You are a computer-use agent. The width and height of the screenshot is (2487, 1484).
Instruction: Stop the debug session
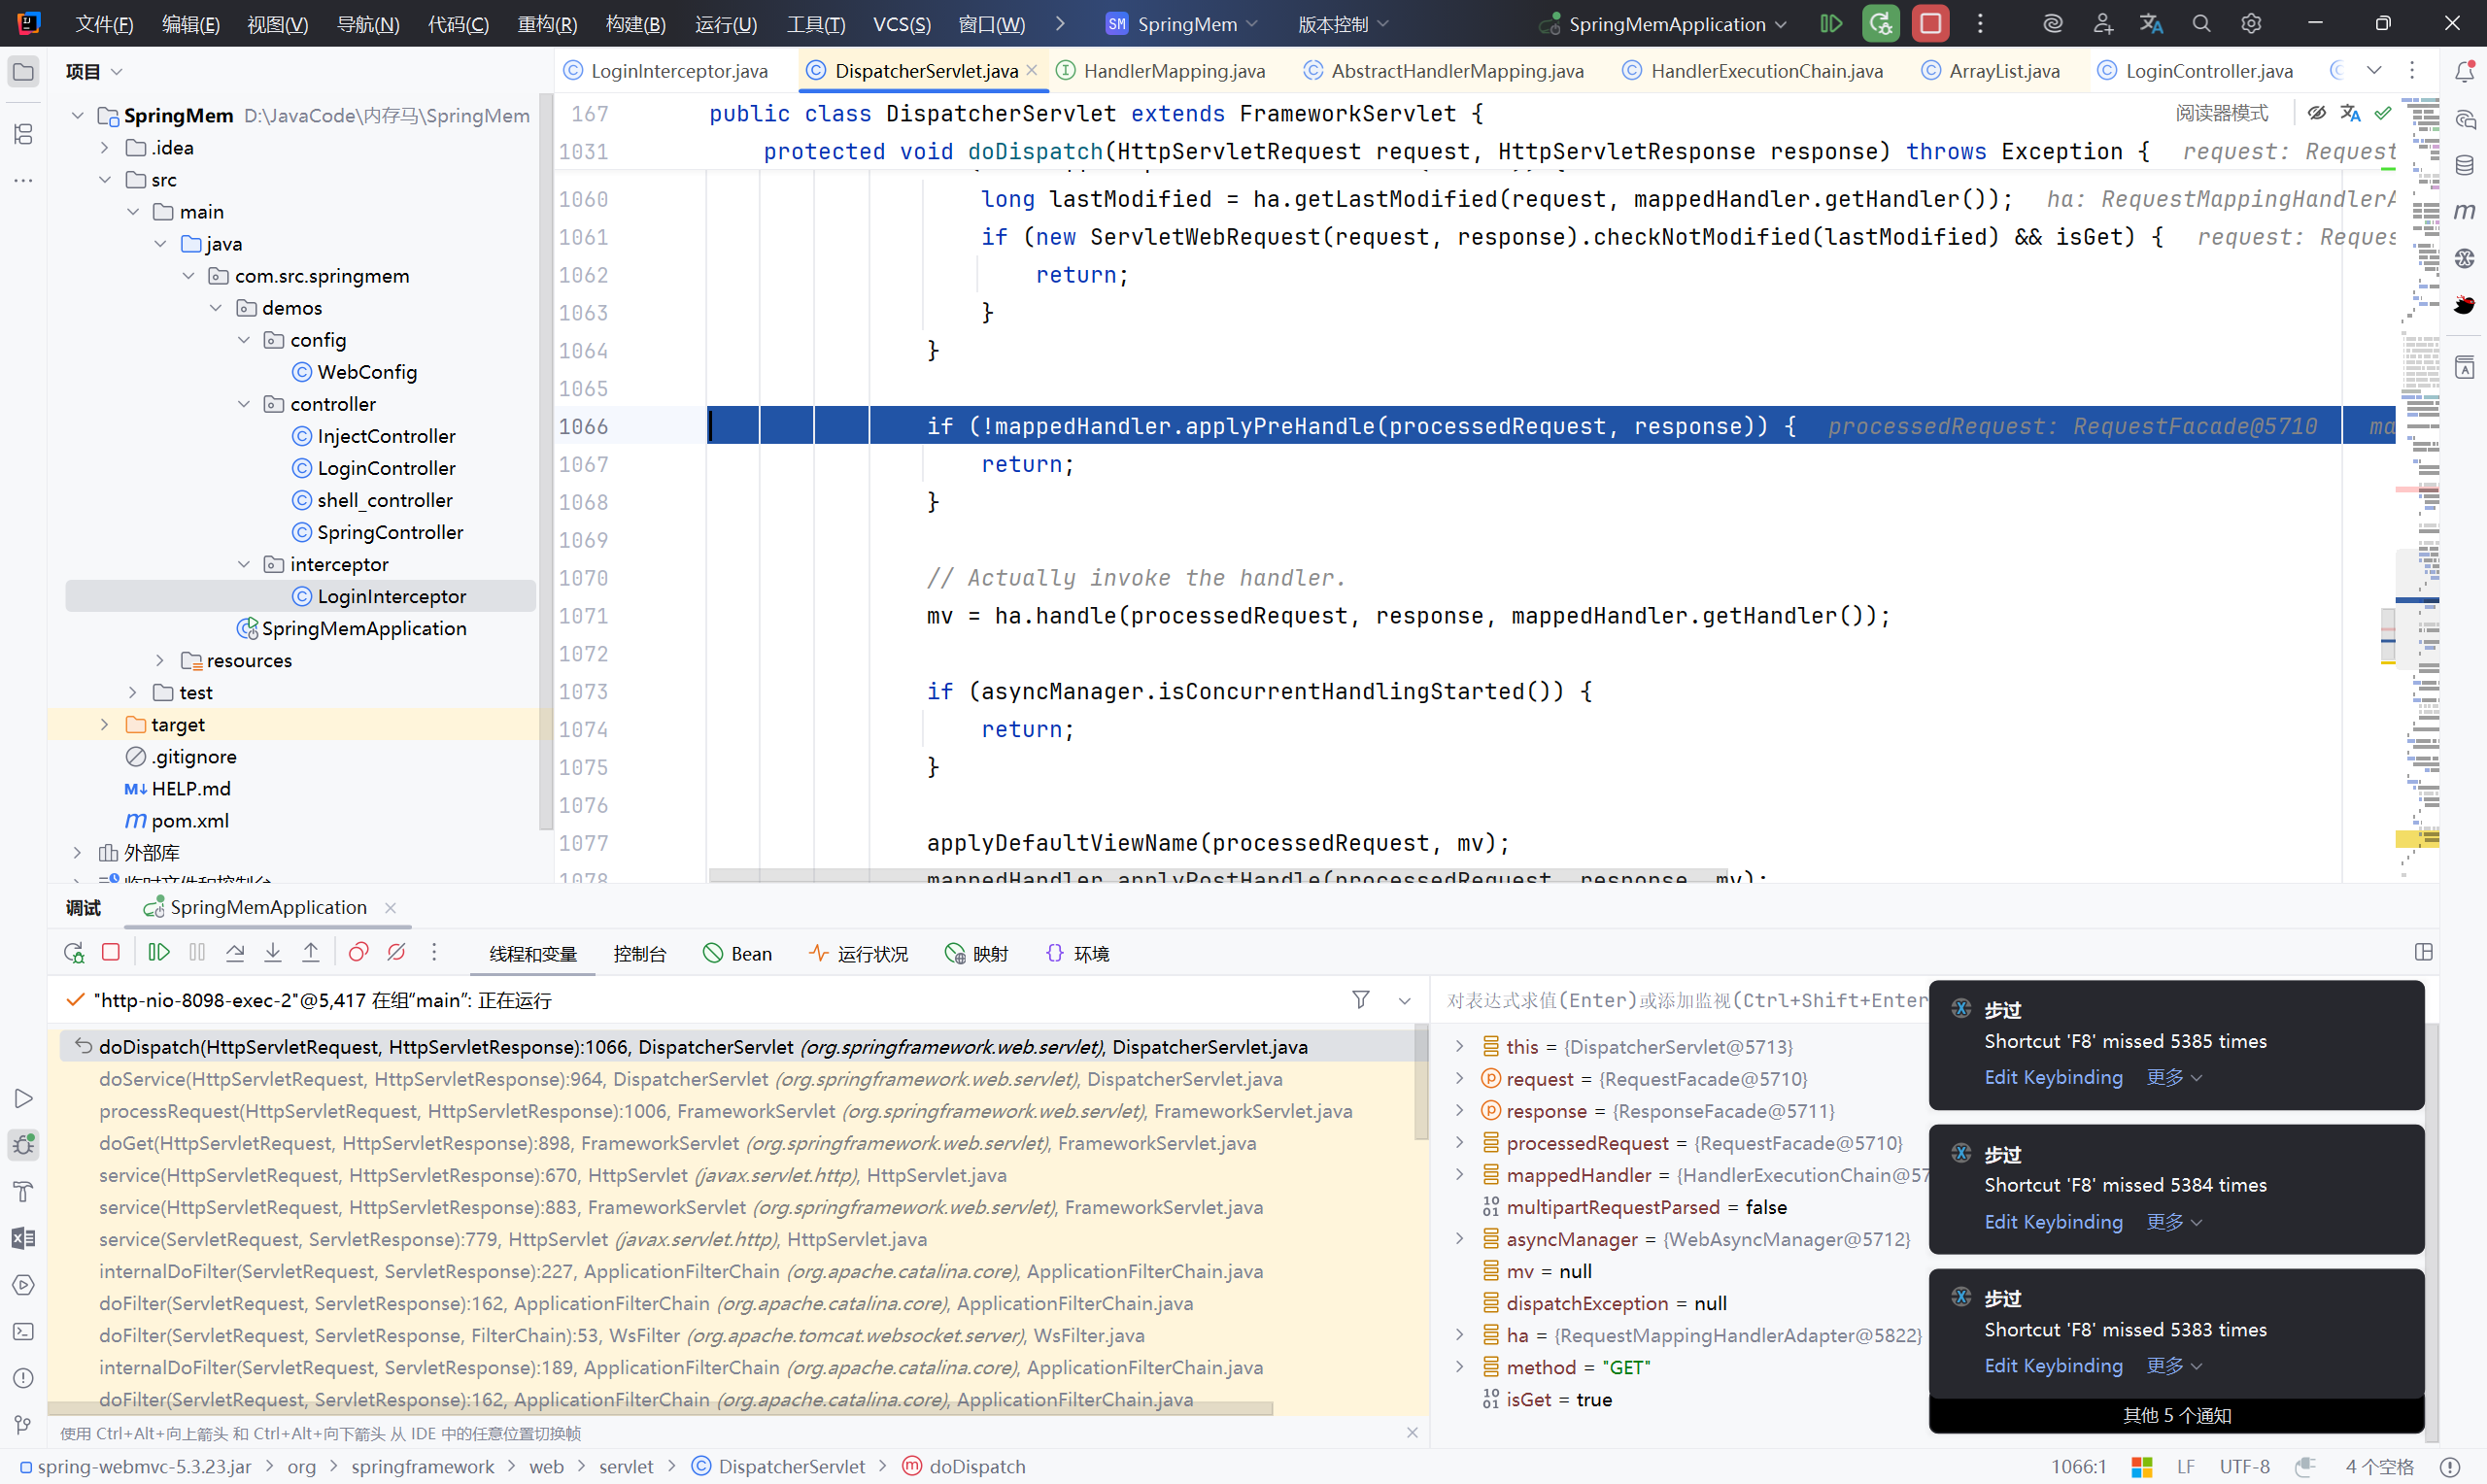click(111, 953)
